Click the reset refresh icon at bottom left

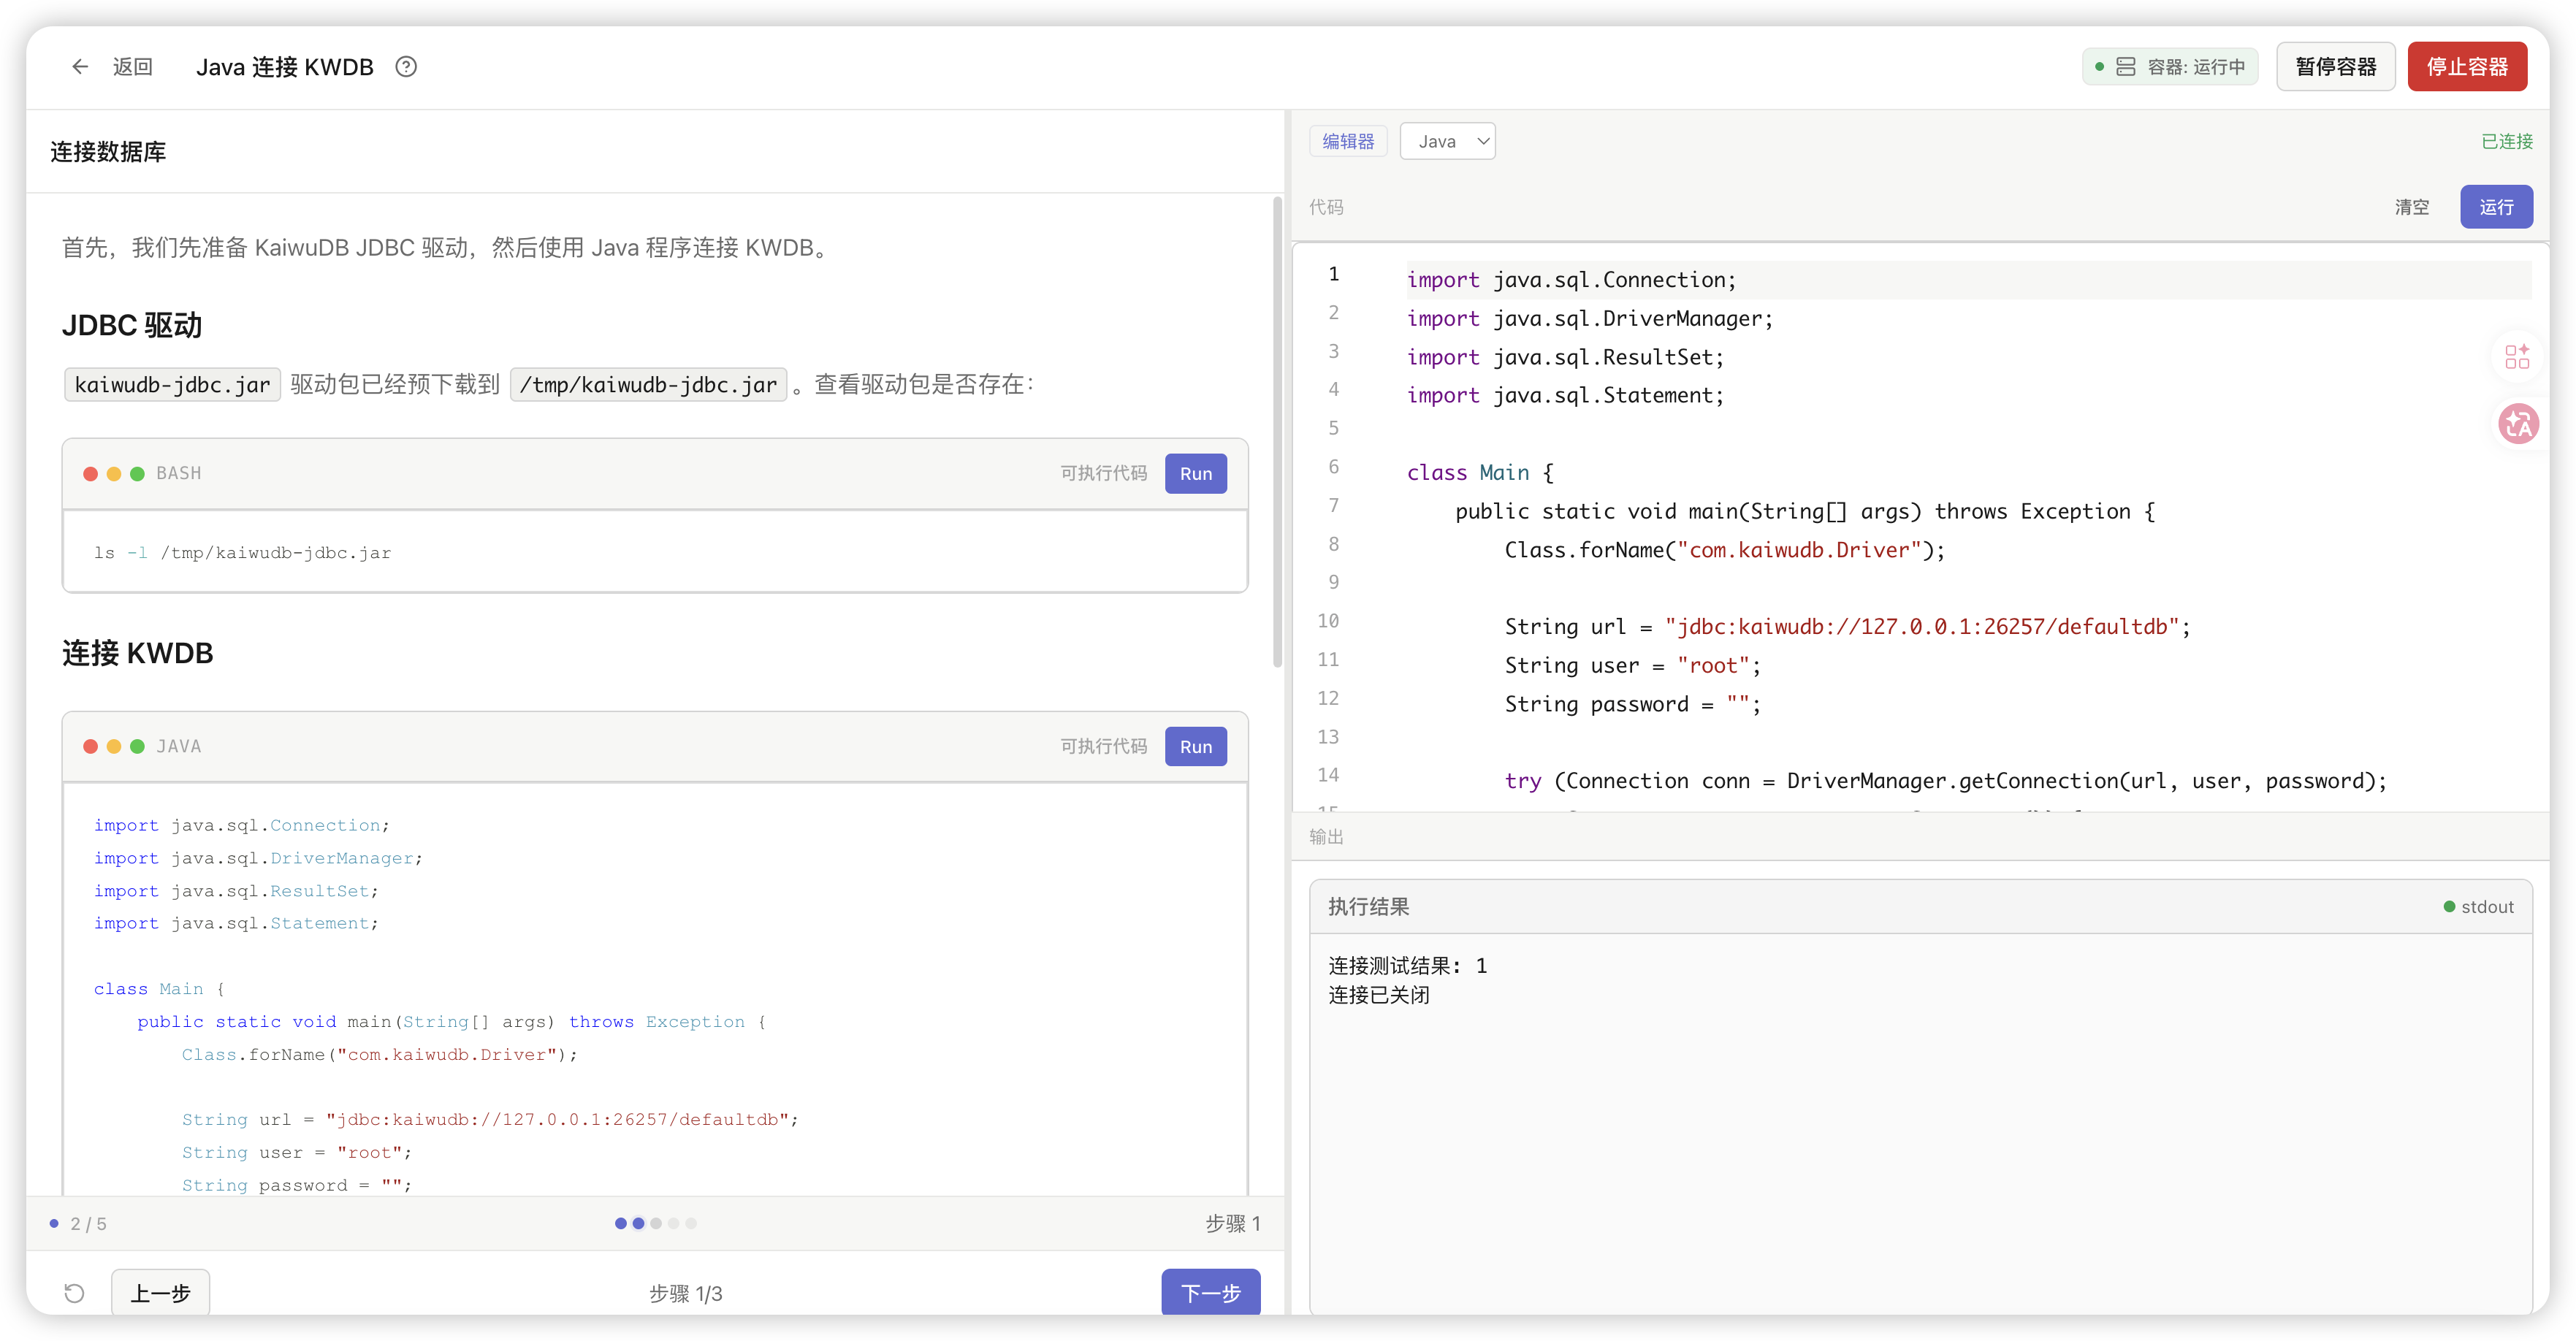pyautogui.click(x=74, y=1293)
